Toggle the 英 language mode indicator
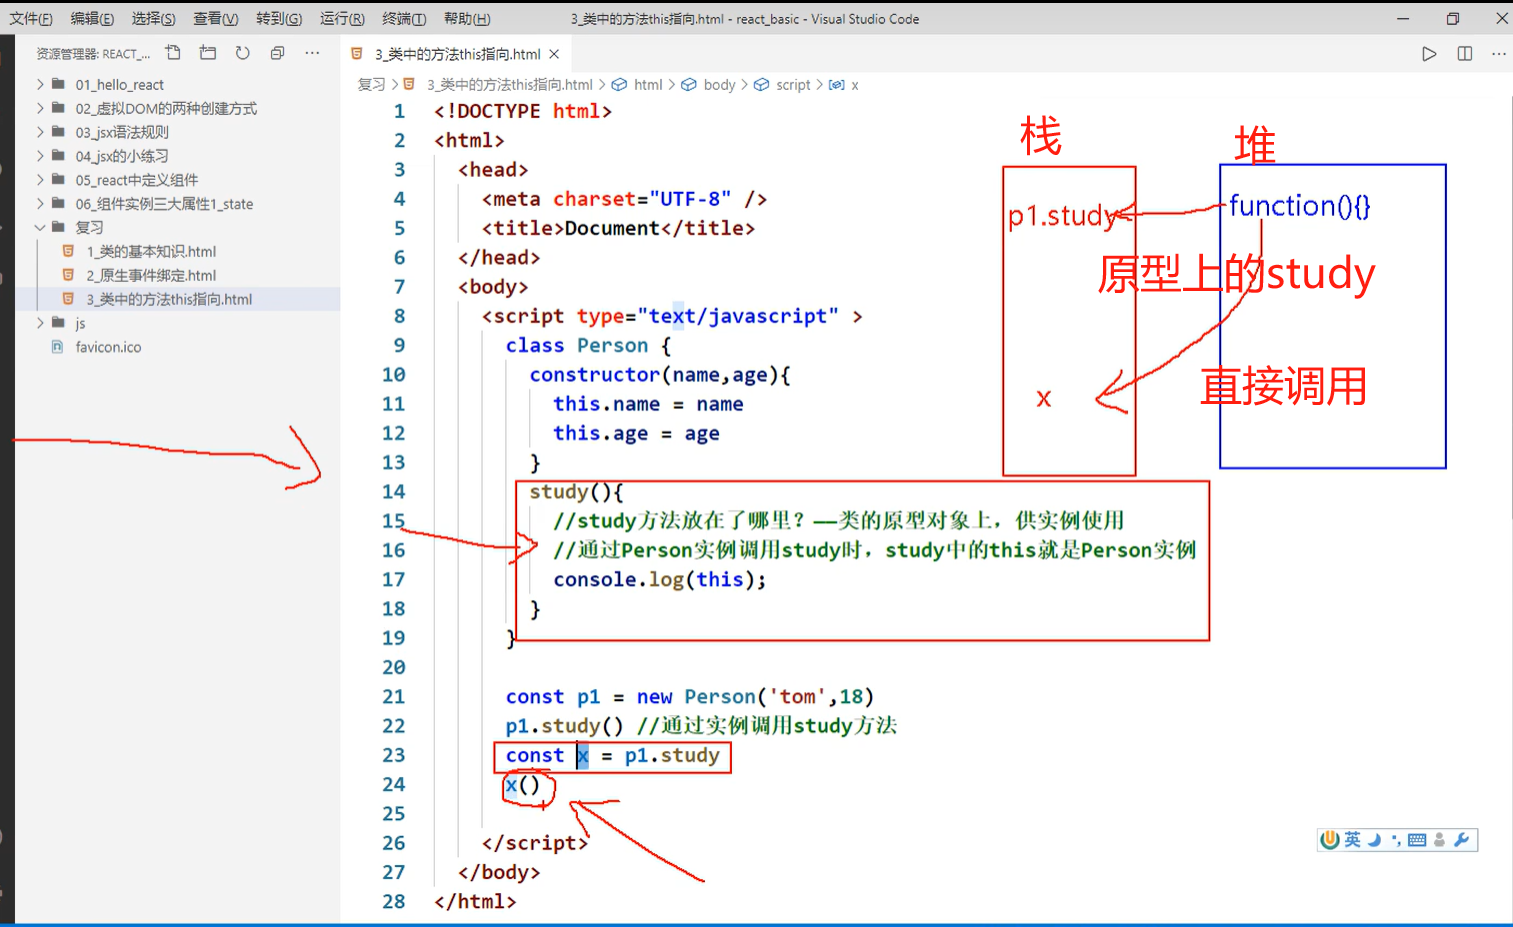This screenshot has width=1513, height=927. point(1352,840)
